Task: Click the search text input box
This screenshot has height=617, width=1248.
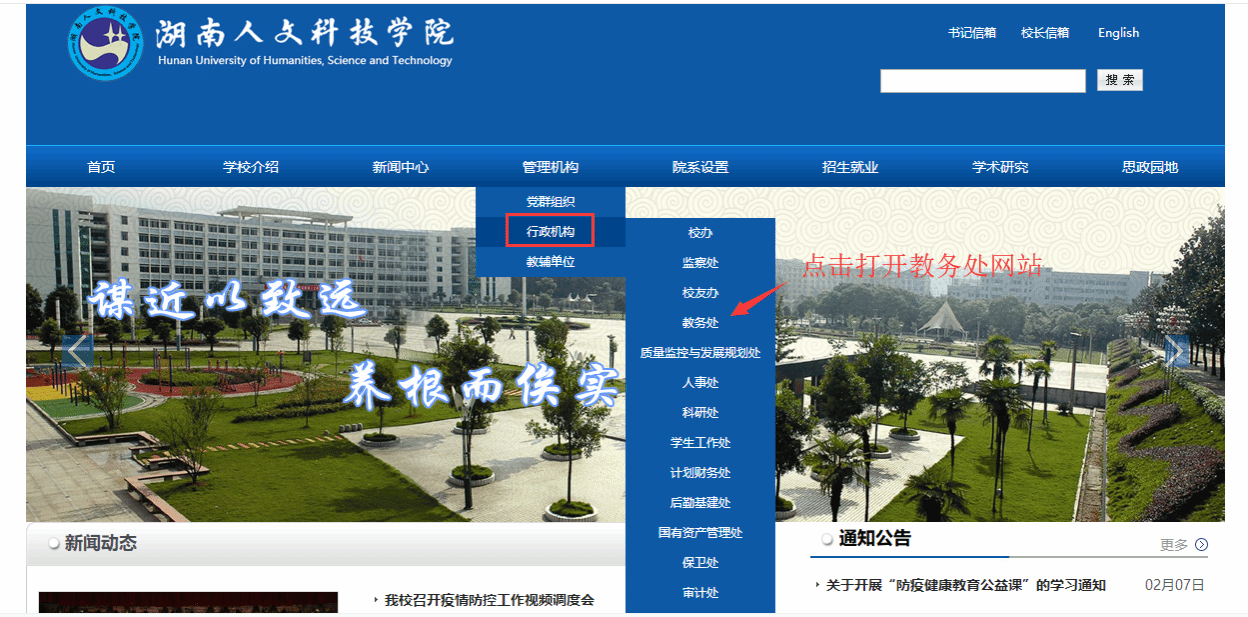Action: 982,81
